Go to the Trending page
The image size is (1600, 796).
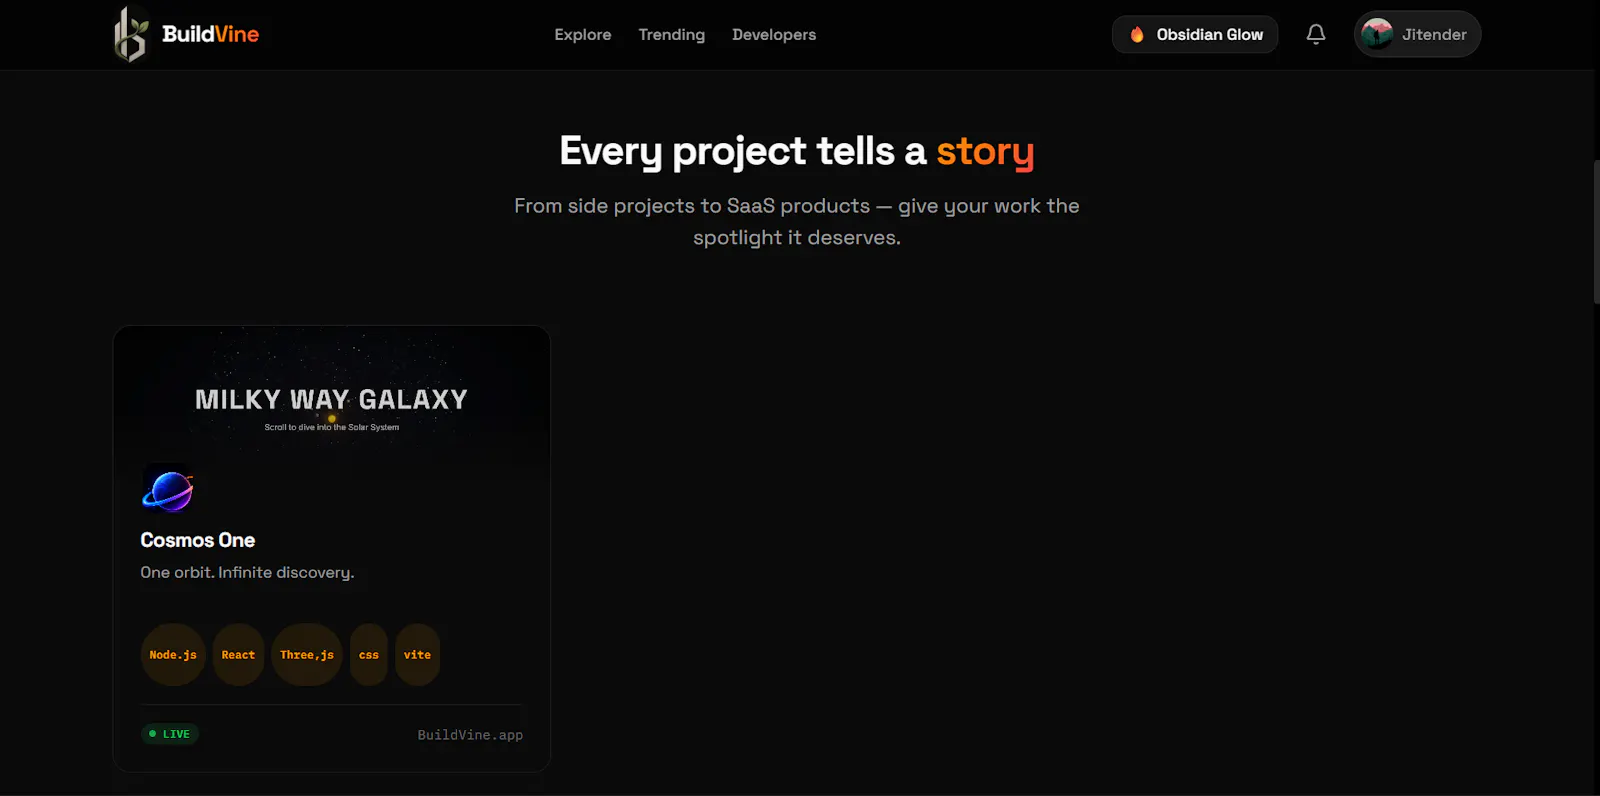coord(672,34)
